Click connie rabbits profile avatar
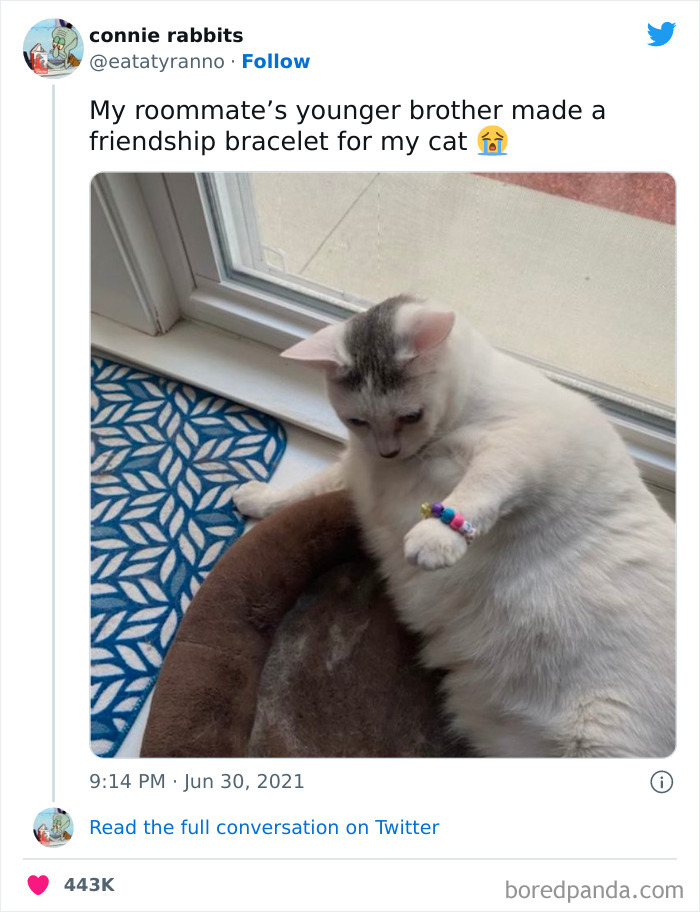 point(53,48)
